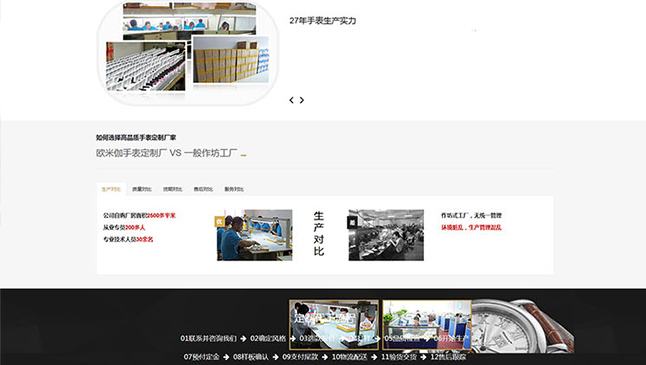Click step 02确定风格 in process list
646x365 pixels.
268,338
